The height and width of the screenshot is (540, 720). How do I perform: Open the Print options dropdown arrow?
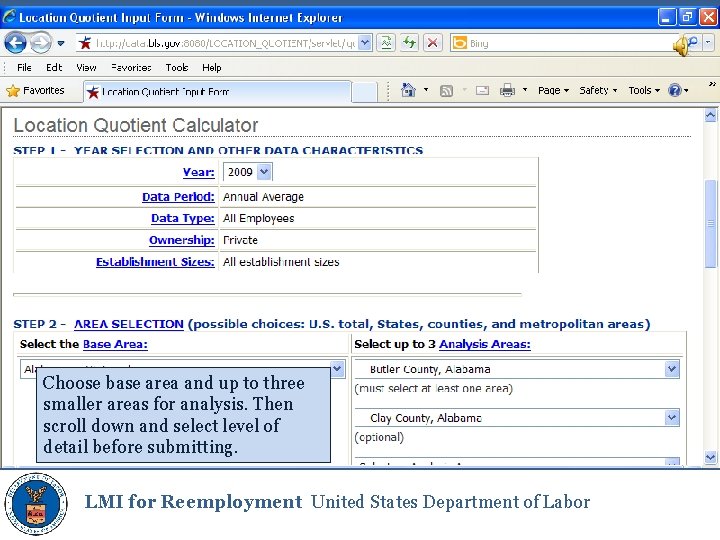coord(525,90)
